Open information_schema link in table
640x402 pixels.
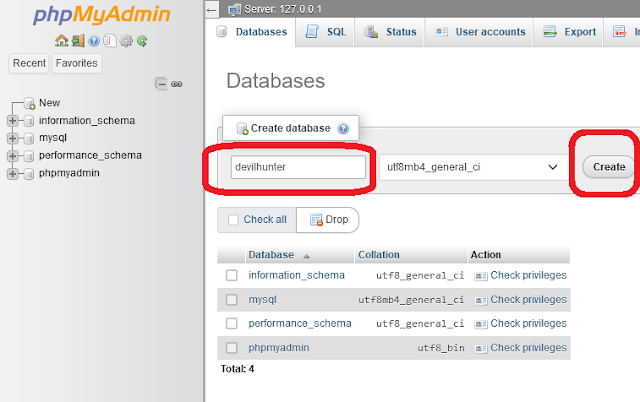click(296, 275)
